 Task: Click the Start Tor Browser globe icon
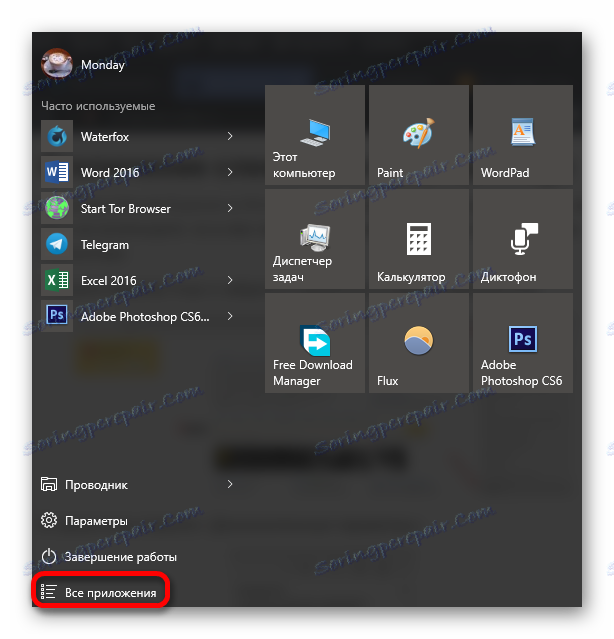pos(57,208)
